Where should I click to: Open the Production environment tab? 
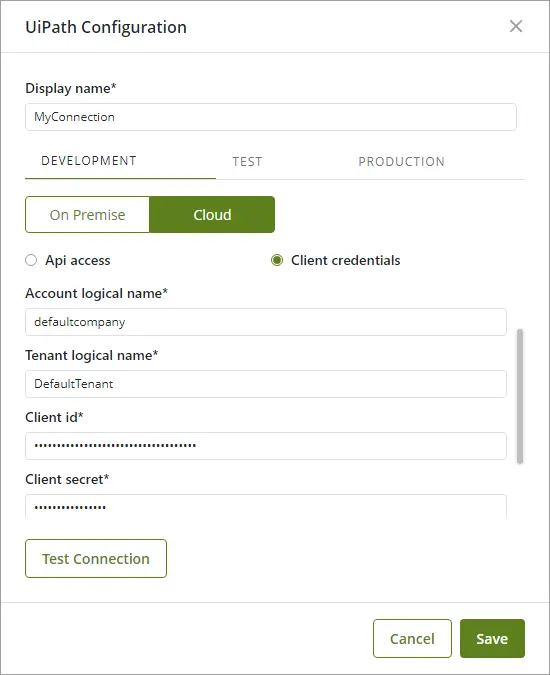401,161
